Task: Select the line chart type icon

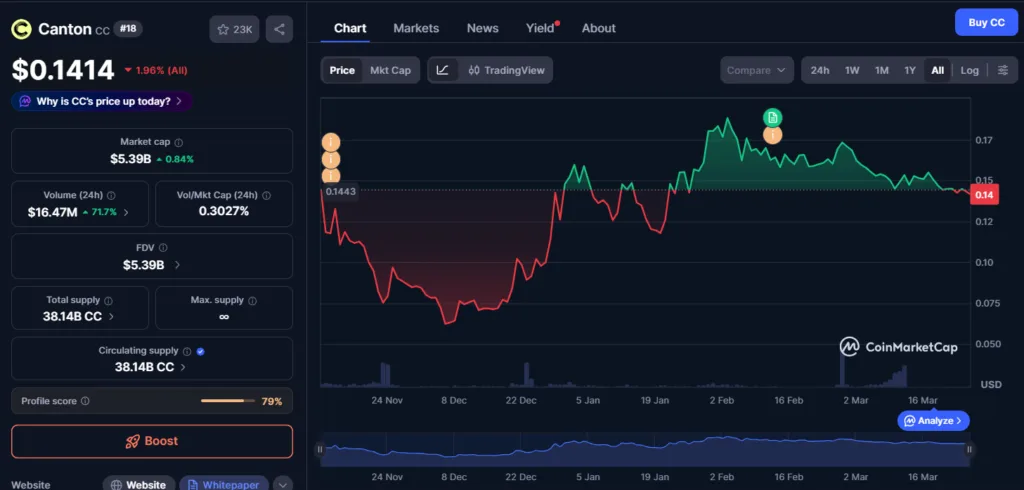Action: (443, 70)
